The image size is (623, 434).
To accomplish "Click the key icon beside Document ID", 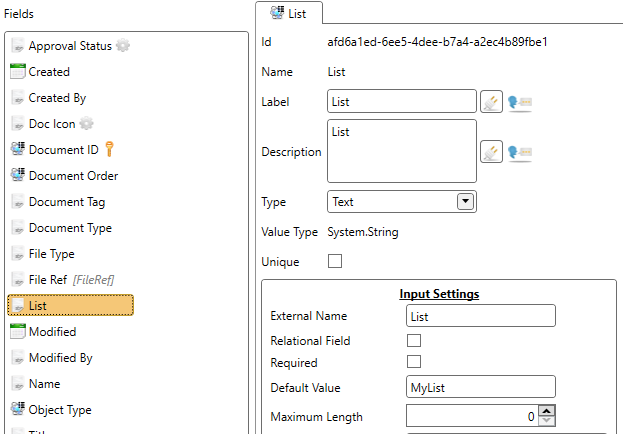I will (x=110, y=149).
